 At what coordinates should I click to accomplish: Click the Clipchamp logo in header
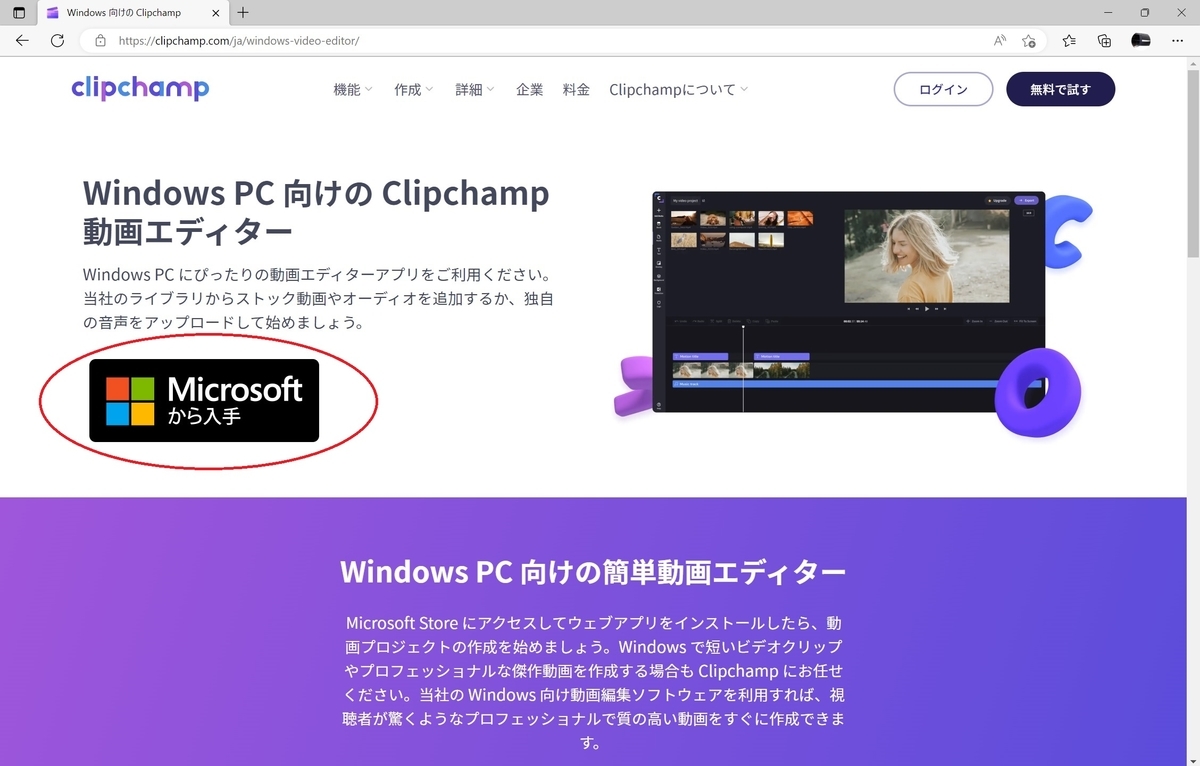coord(140,88)
